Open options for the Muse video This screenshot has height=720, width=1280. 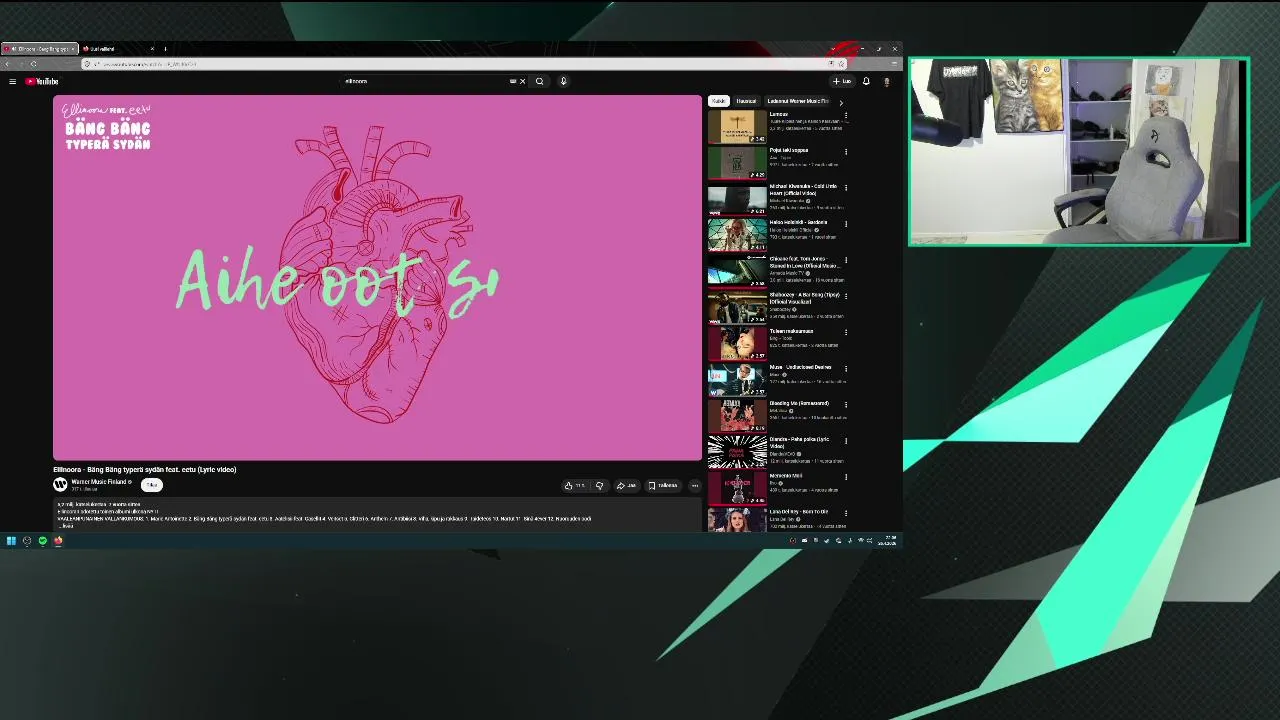pyautogui.click(x=846, y=369)
